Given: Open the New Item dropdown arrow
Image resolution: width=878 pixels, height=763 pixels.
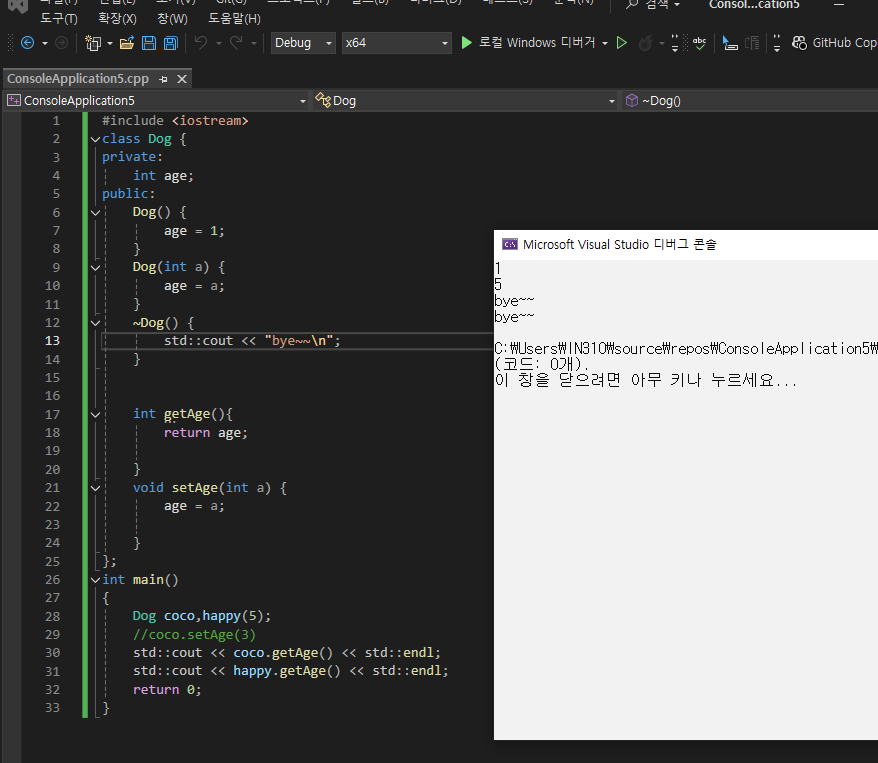Looking at the screenshot, I should click(110, 43).
